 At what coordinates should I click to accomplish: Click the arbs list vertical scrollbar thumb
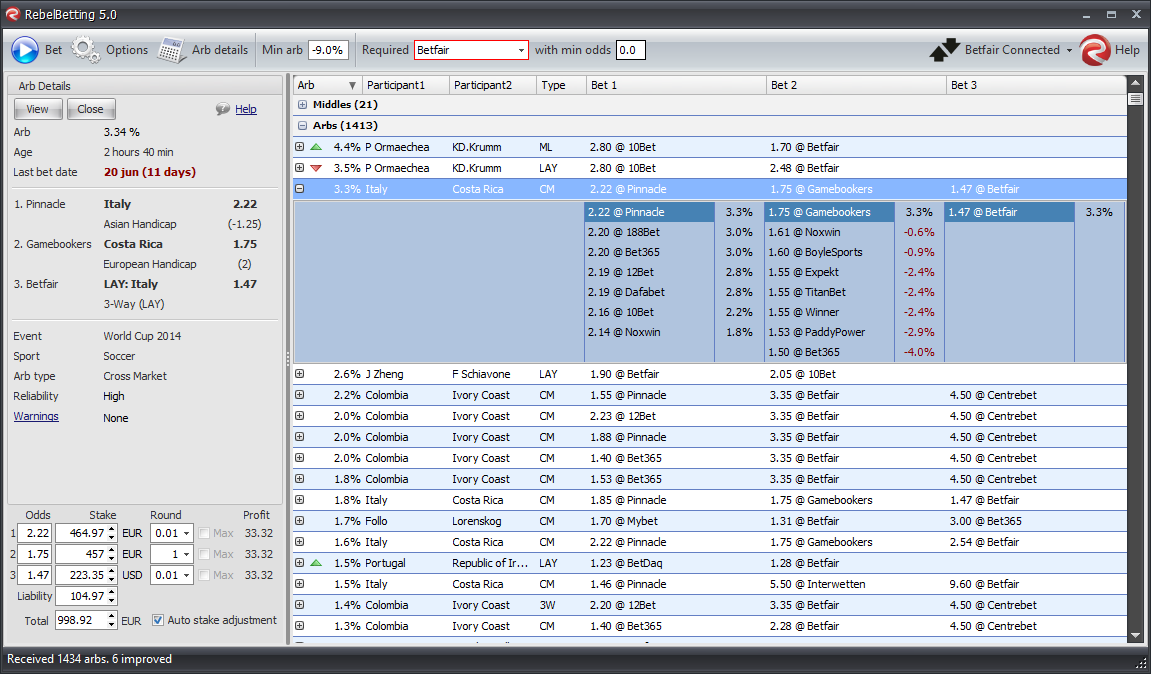pos(1135,99)
